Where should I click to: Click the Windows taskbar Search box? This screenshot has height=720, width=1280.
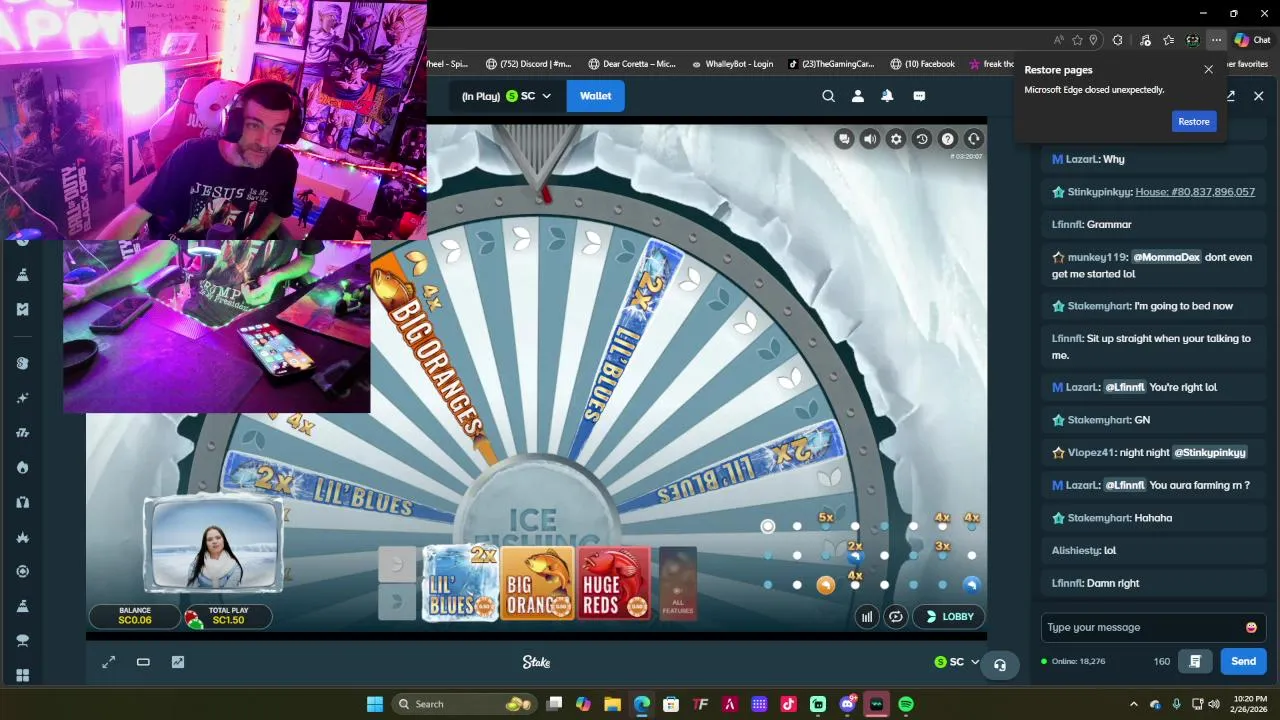click(x=466, y=704)
